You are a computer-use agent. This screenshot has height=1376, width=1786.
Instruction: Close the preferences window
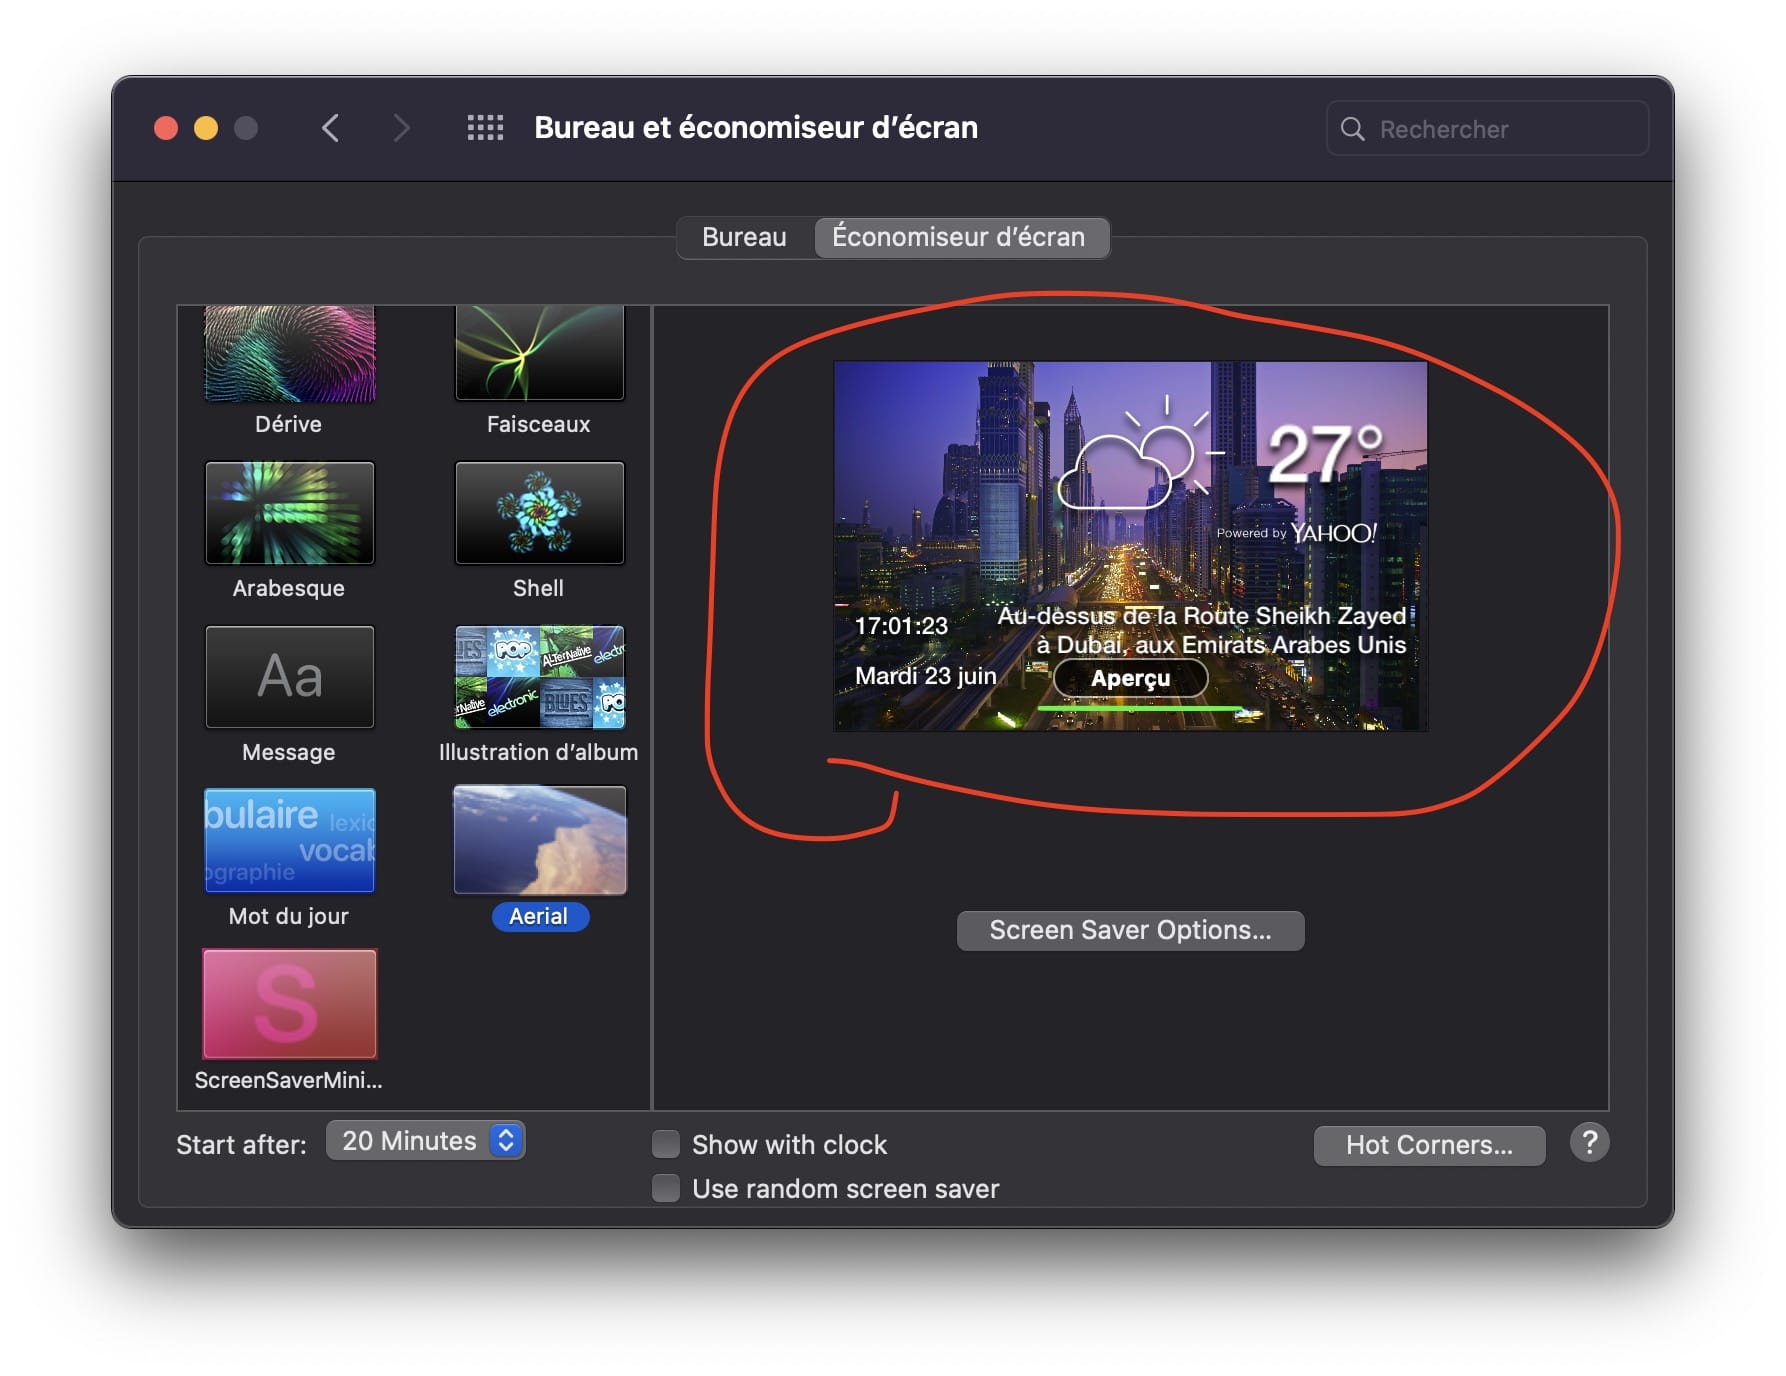pos(166,128)
